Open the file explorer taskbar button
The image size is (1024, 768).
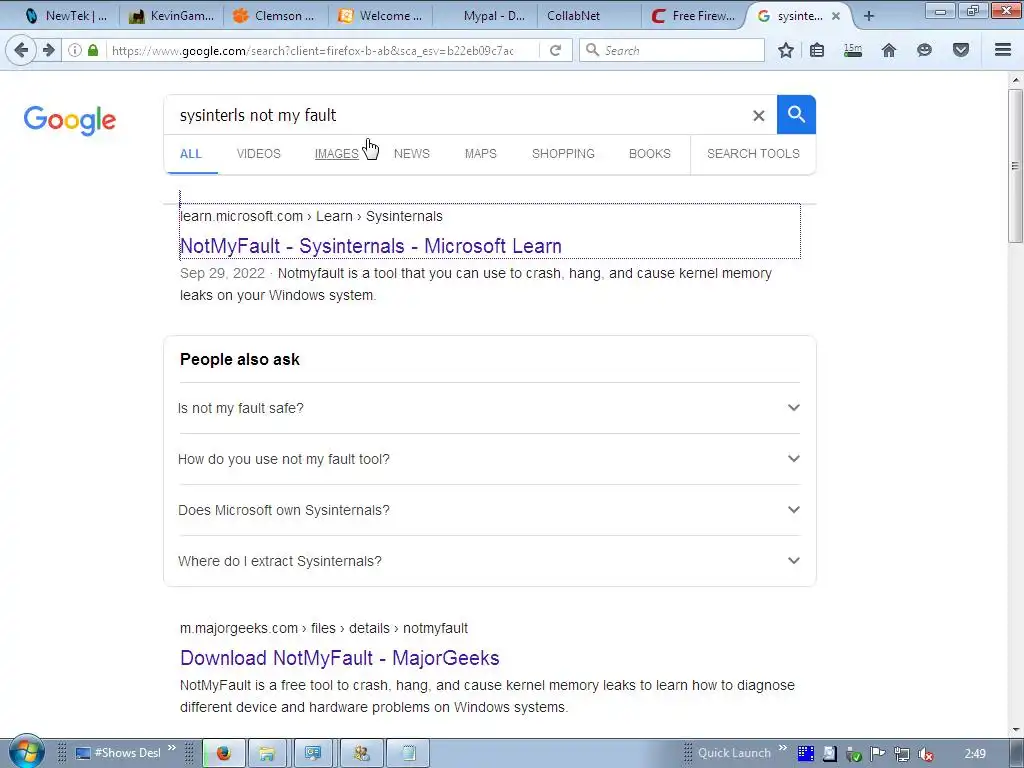(x=267, y=753)
